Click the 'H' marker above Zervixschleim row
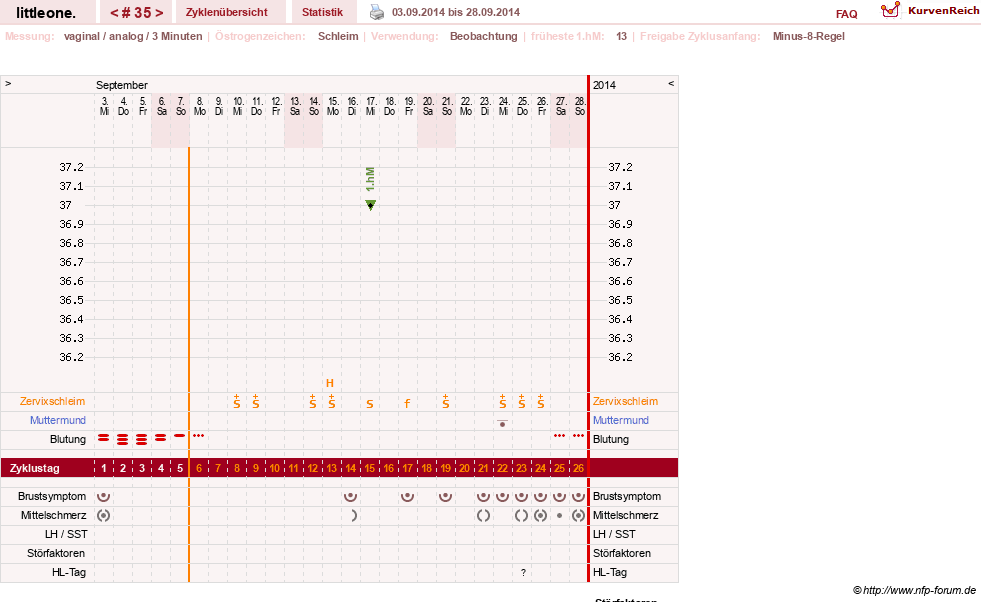This screenshot has height=602, width=981. point(330,383)
